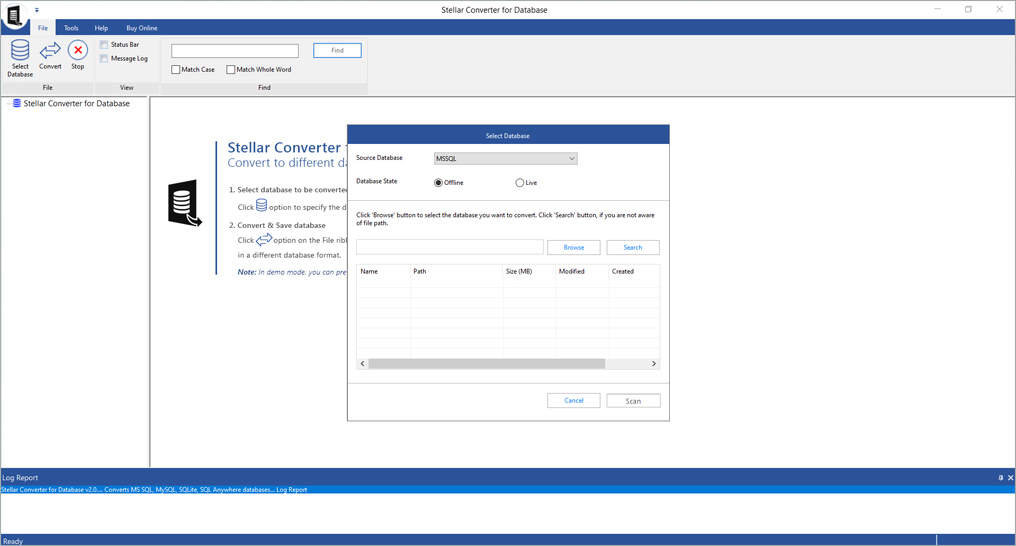
Task: Open quick access toolbar dropdown arrow
Action: [x=37, y=10]
